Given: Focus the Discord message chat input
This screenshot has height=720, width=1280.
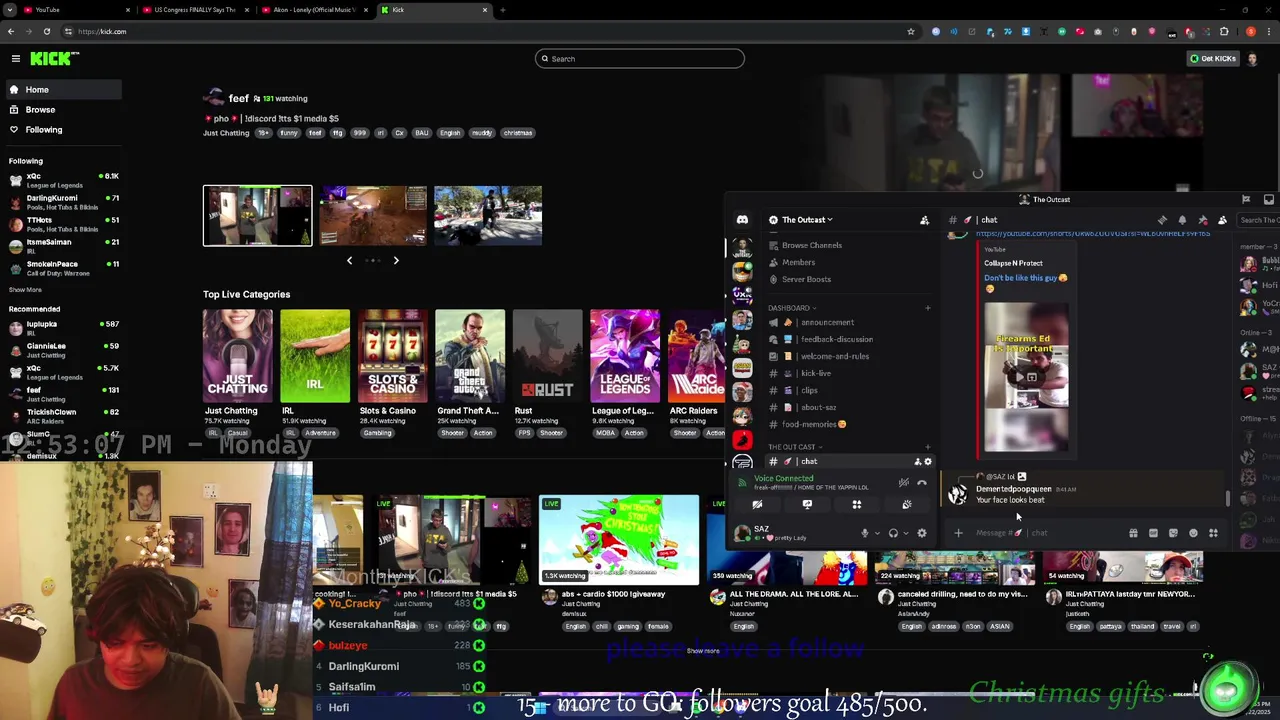Looking at the screenshot, I should point(1045,534).
